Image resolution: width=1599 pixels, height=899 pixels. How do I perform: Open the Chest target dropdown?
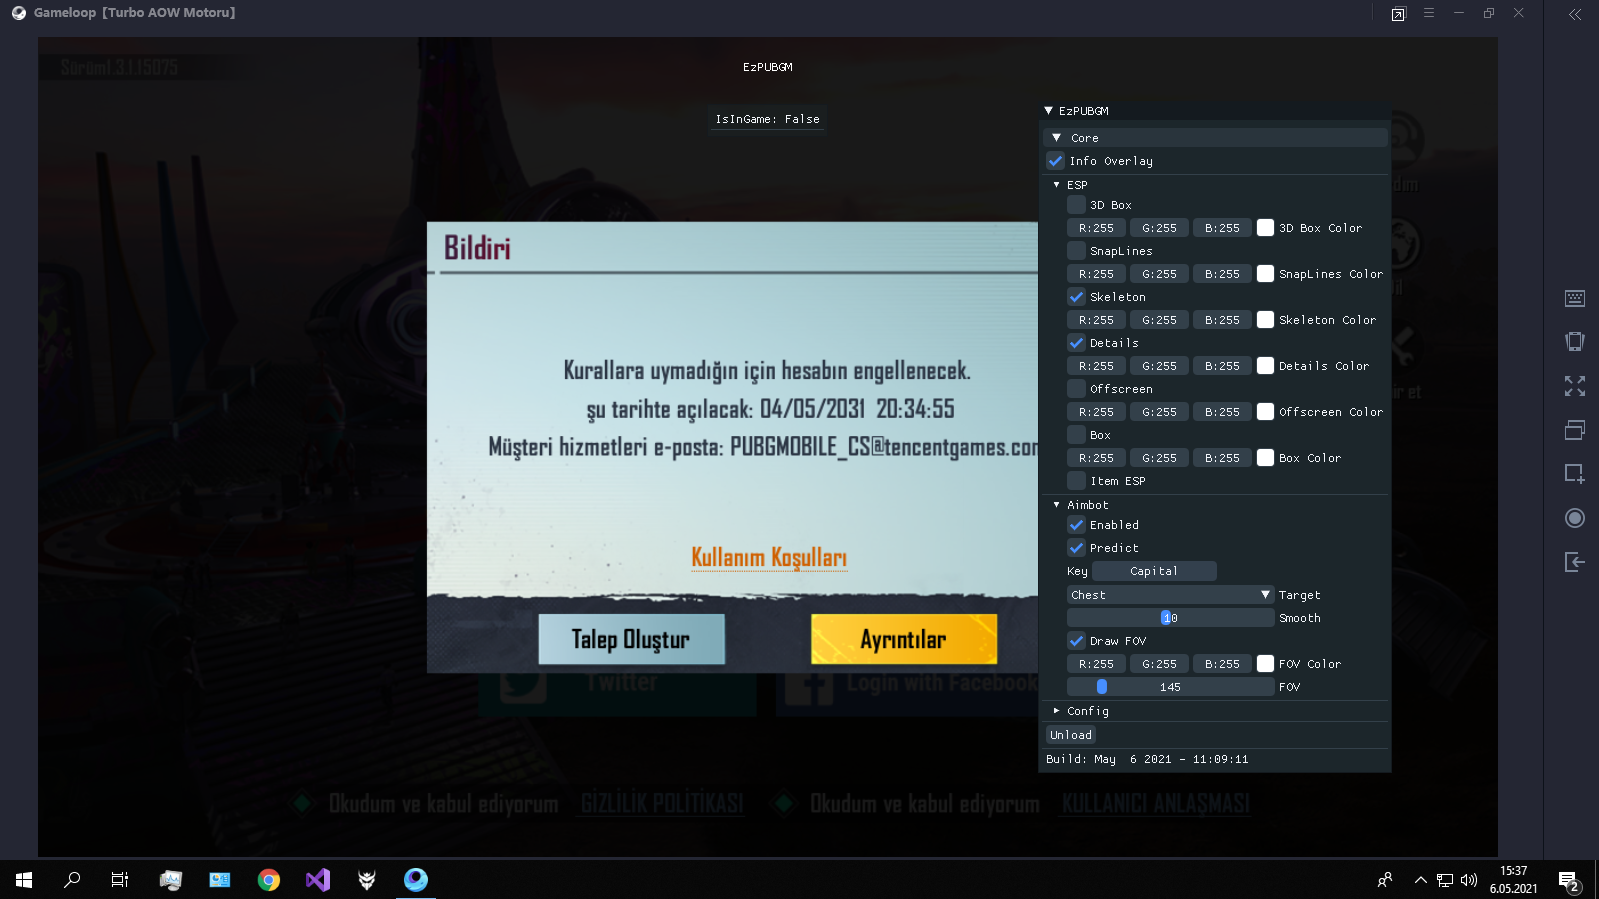(x=1170, y=595)
